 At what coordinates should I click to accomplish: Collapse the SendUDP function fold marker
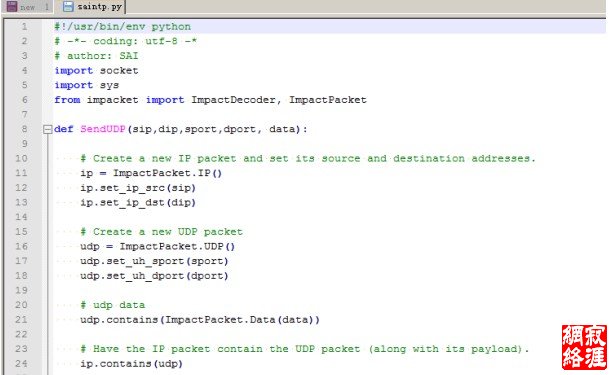48,129
